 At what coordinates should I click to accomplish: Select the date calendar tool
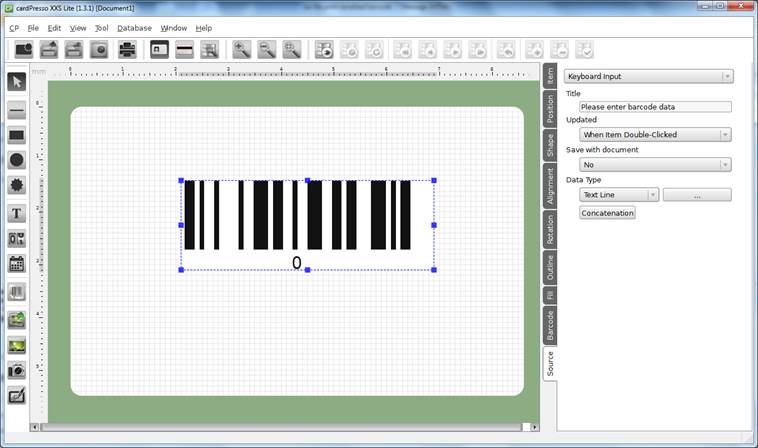coord(16,264)
